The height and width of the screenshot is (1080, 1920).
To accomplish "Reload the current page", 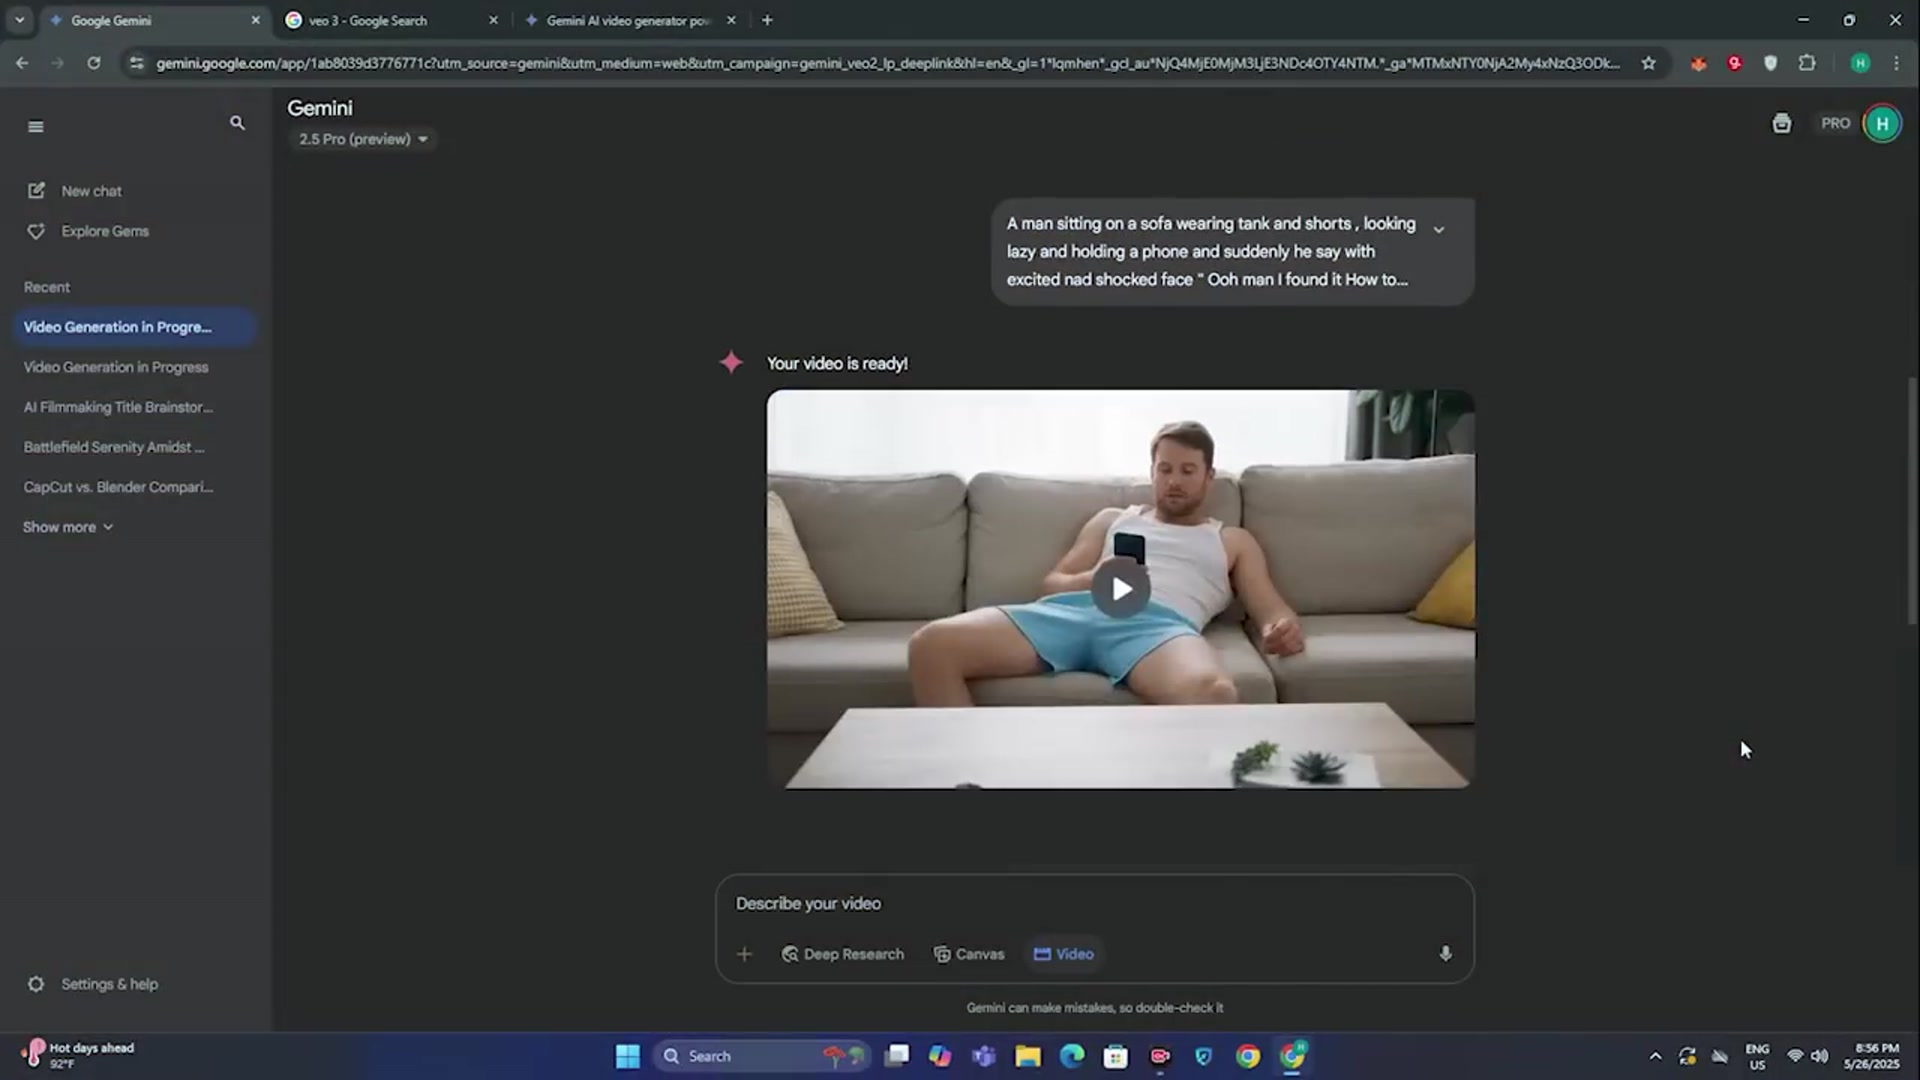I will pos(93,63).
